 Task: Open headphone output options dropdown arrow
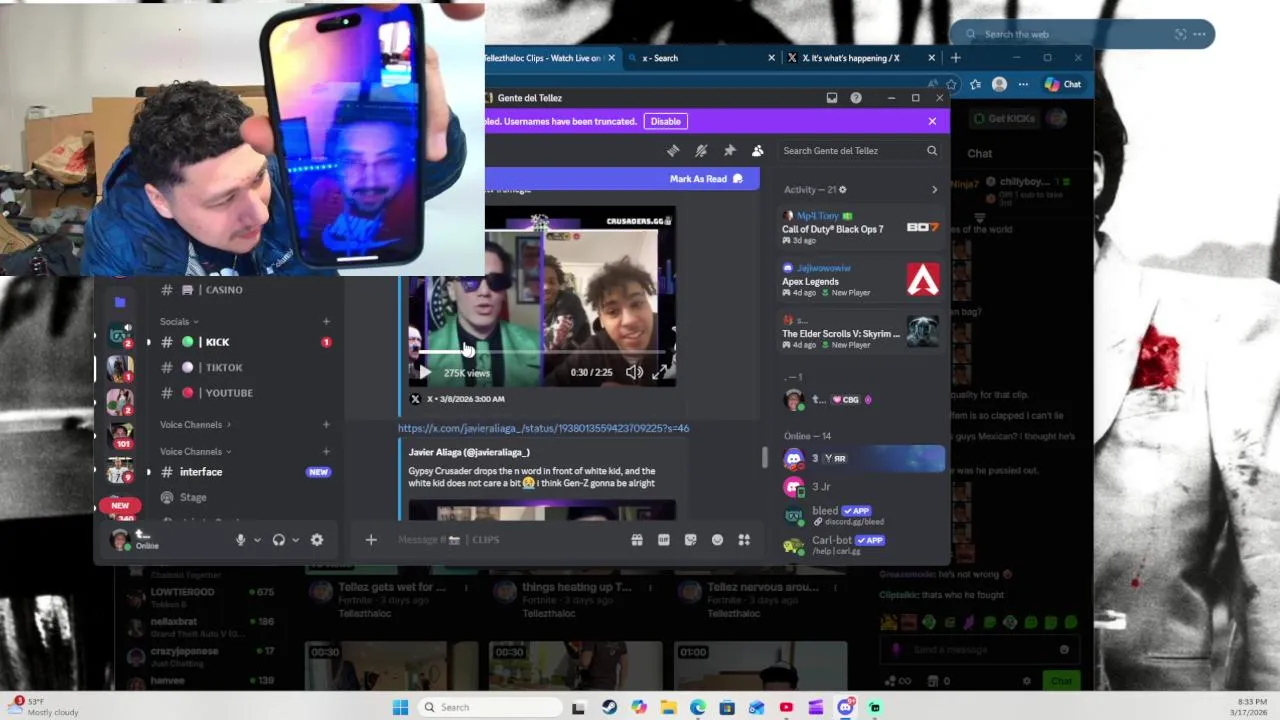pos(295,540)
